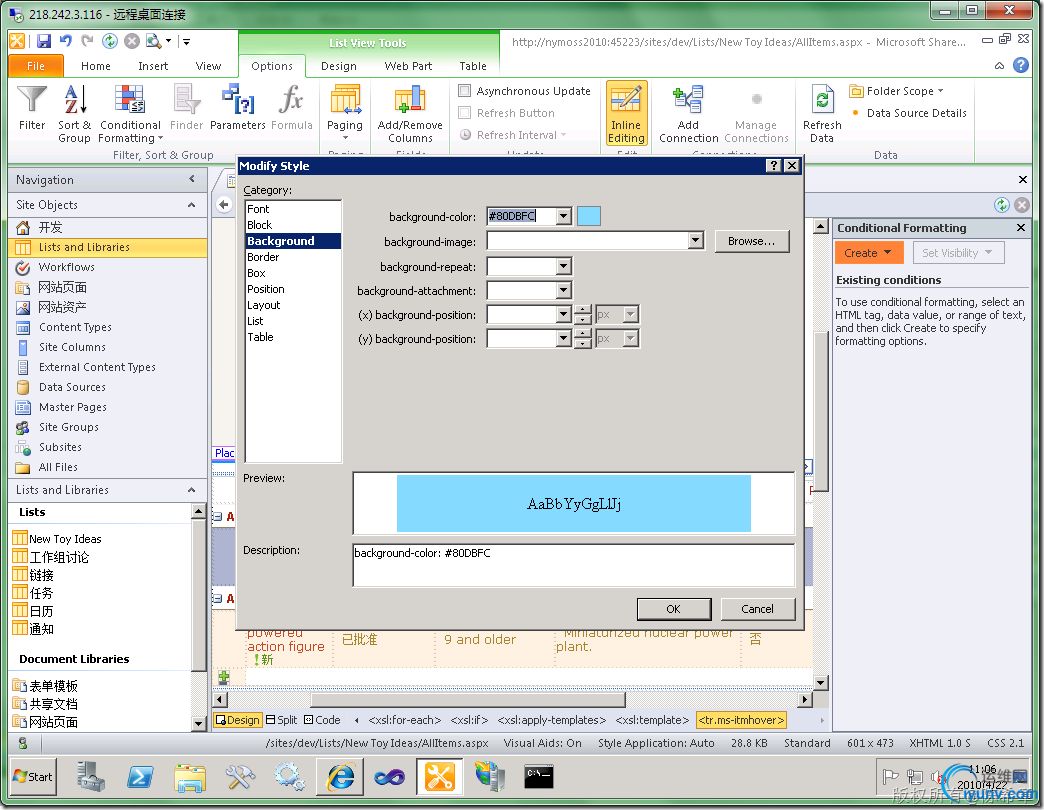1044x810 pixels.
Task: Open PowerShell from taskbar
Action: 140,777
